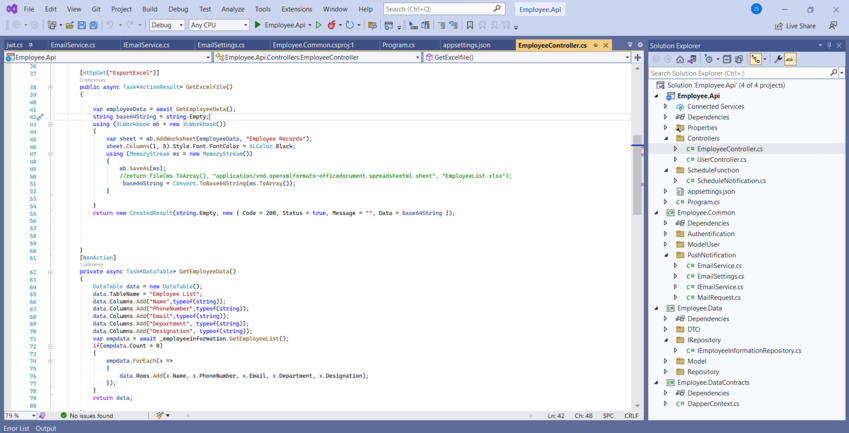Click the SPC indentation indicator
Screen dimensions: 849x433
tap(608, 416)
